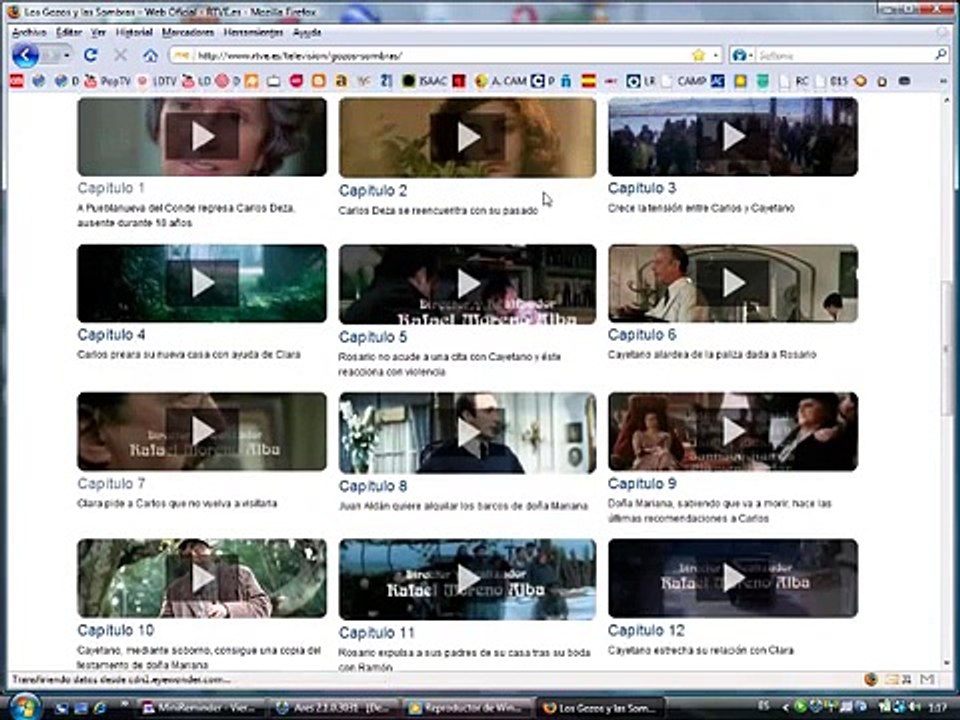Open the CAMP bookmark

point(685,81)
